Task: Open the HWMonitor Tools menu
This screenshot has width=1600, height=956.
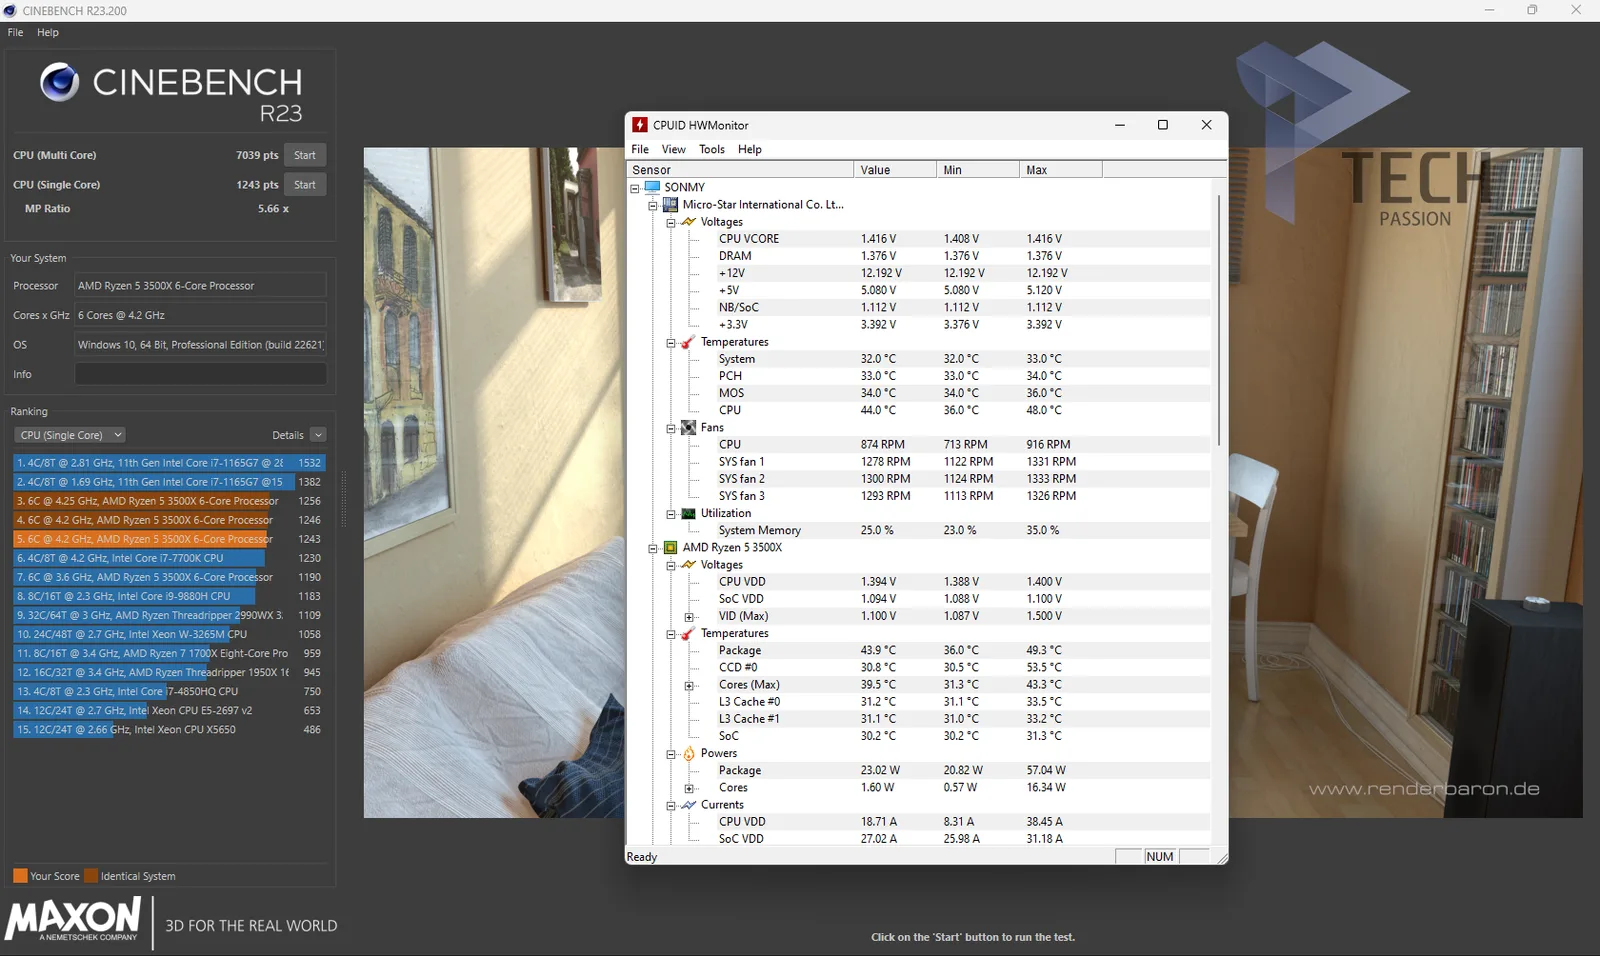Action: coord(712,149)
